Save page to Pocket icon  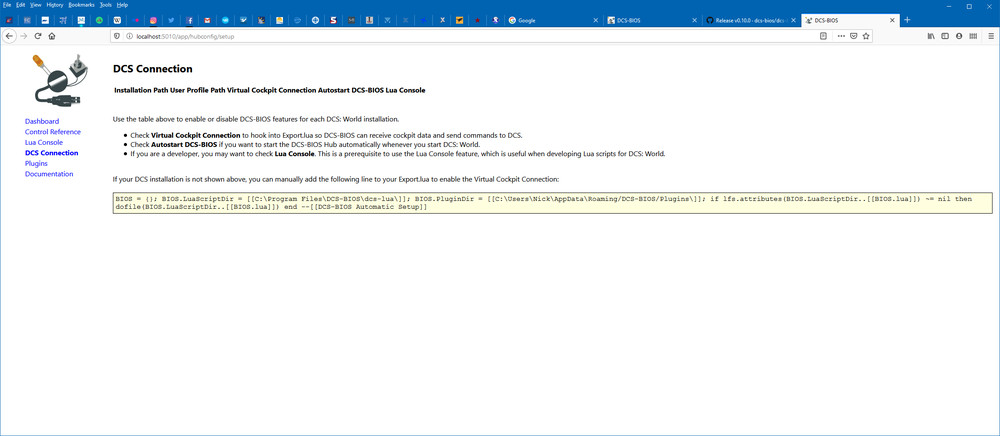click(853, 36)
